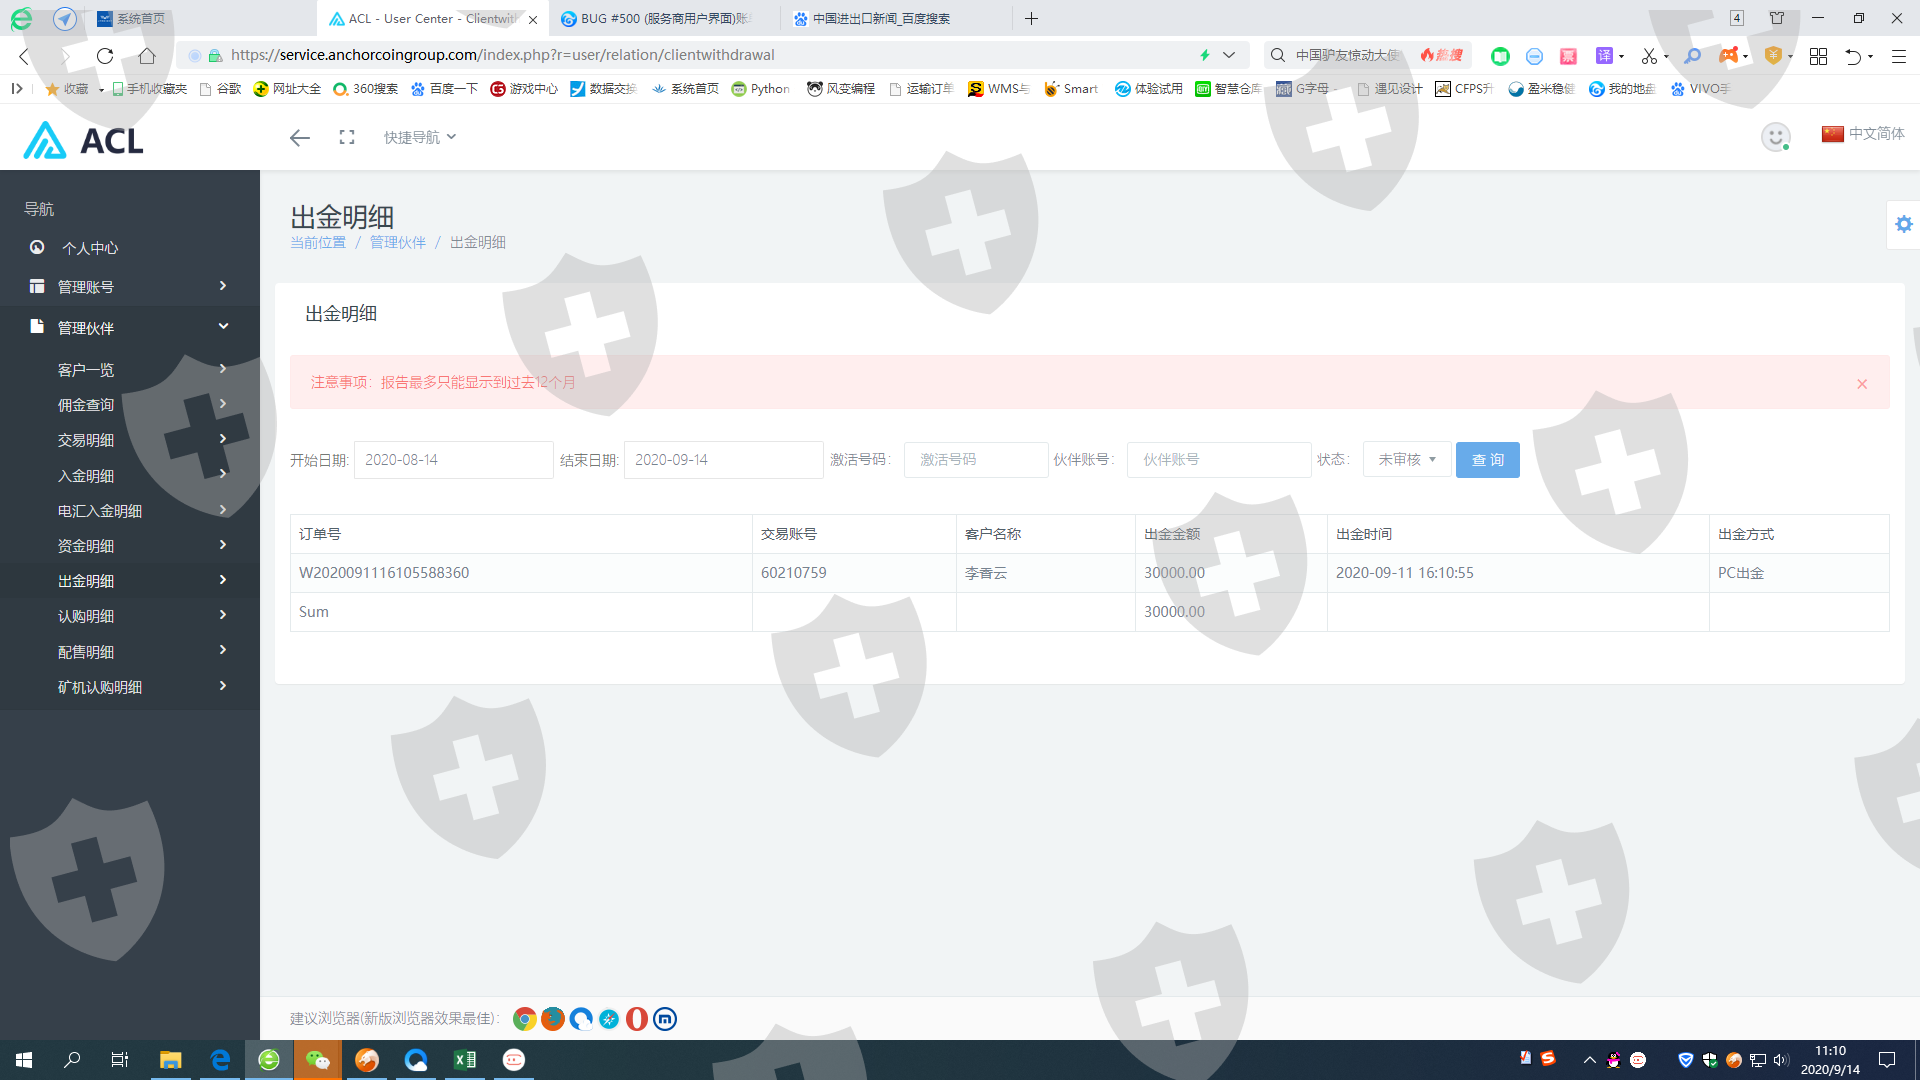Click the back arrow icon beside ACL logo
Image resolution: width=1920 pixels, height=1080 pixels.
coord(299,138)
